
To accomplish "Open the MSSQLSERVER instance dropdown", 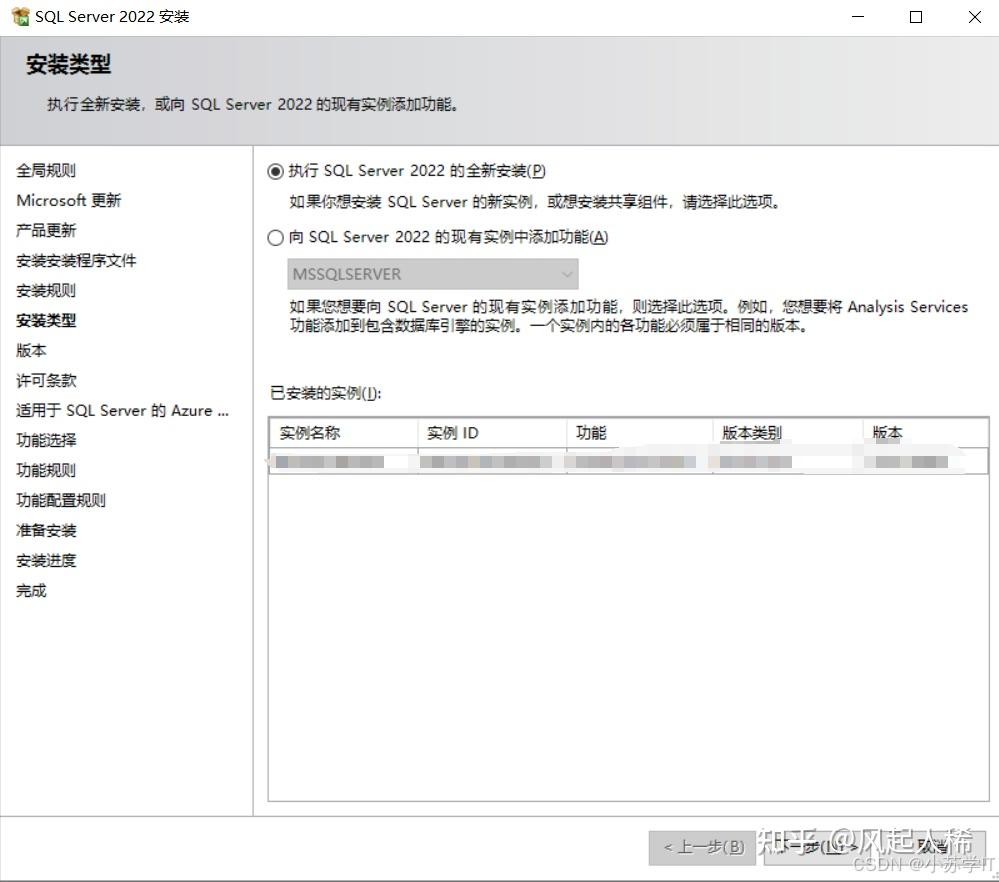I will (567, 273).
